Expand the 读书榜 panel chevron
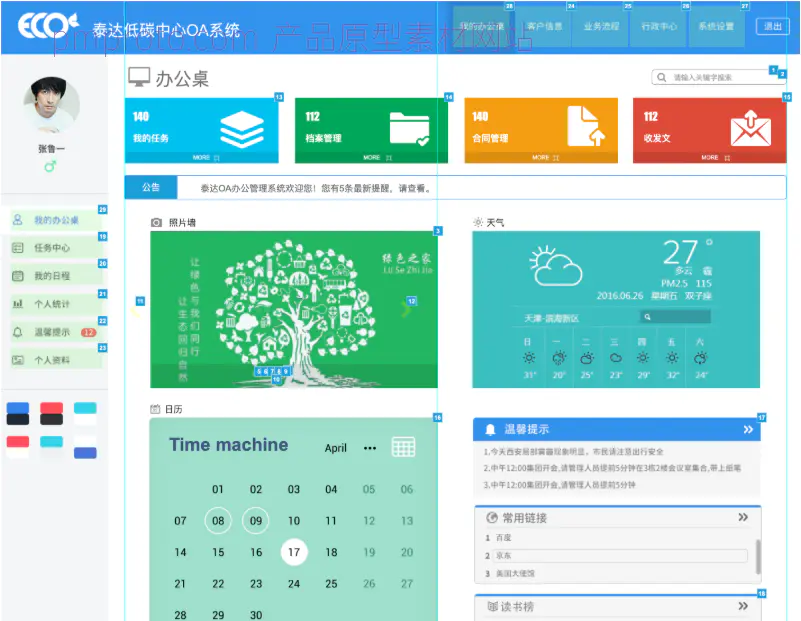Image resolution: width=801 pixels, height=621 pixels. pos(743,606)
